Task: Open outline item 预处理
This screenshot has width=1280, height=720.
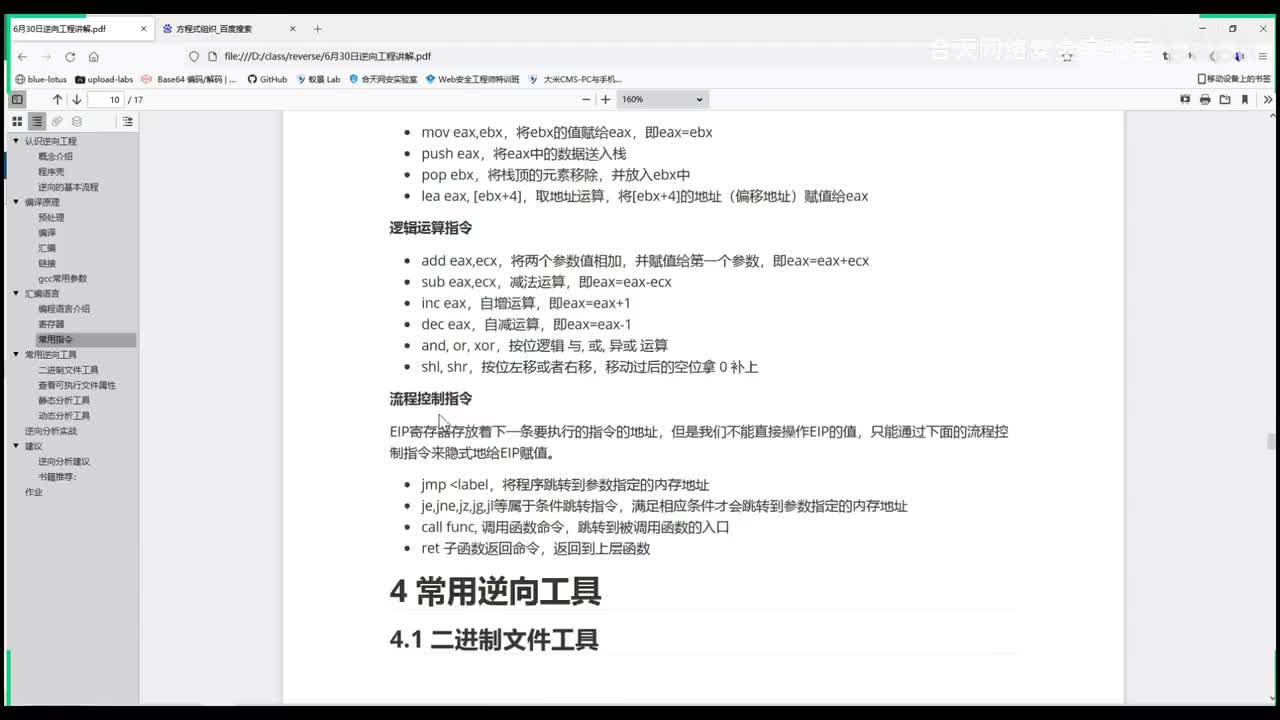Action: 51,218
